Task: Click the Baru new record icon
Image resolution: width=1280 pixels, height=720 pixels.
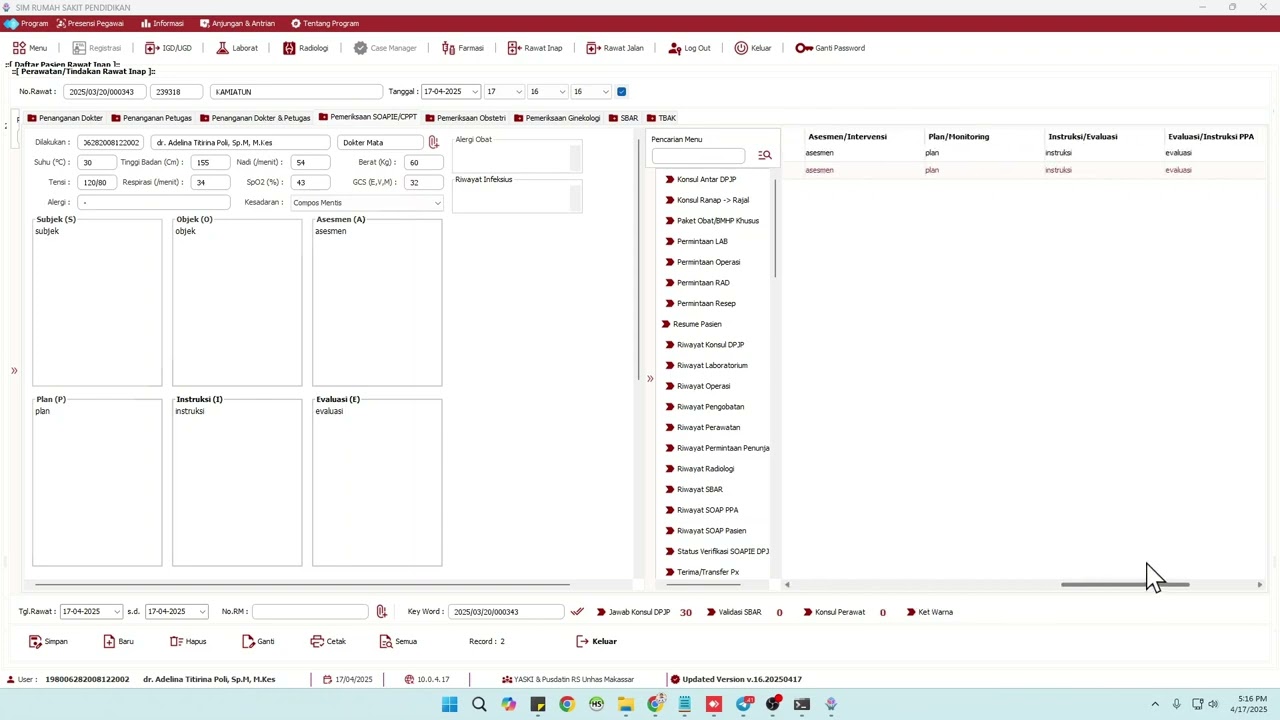Action: click(109, 641)
